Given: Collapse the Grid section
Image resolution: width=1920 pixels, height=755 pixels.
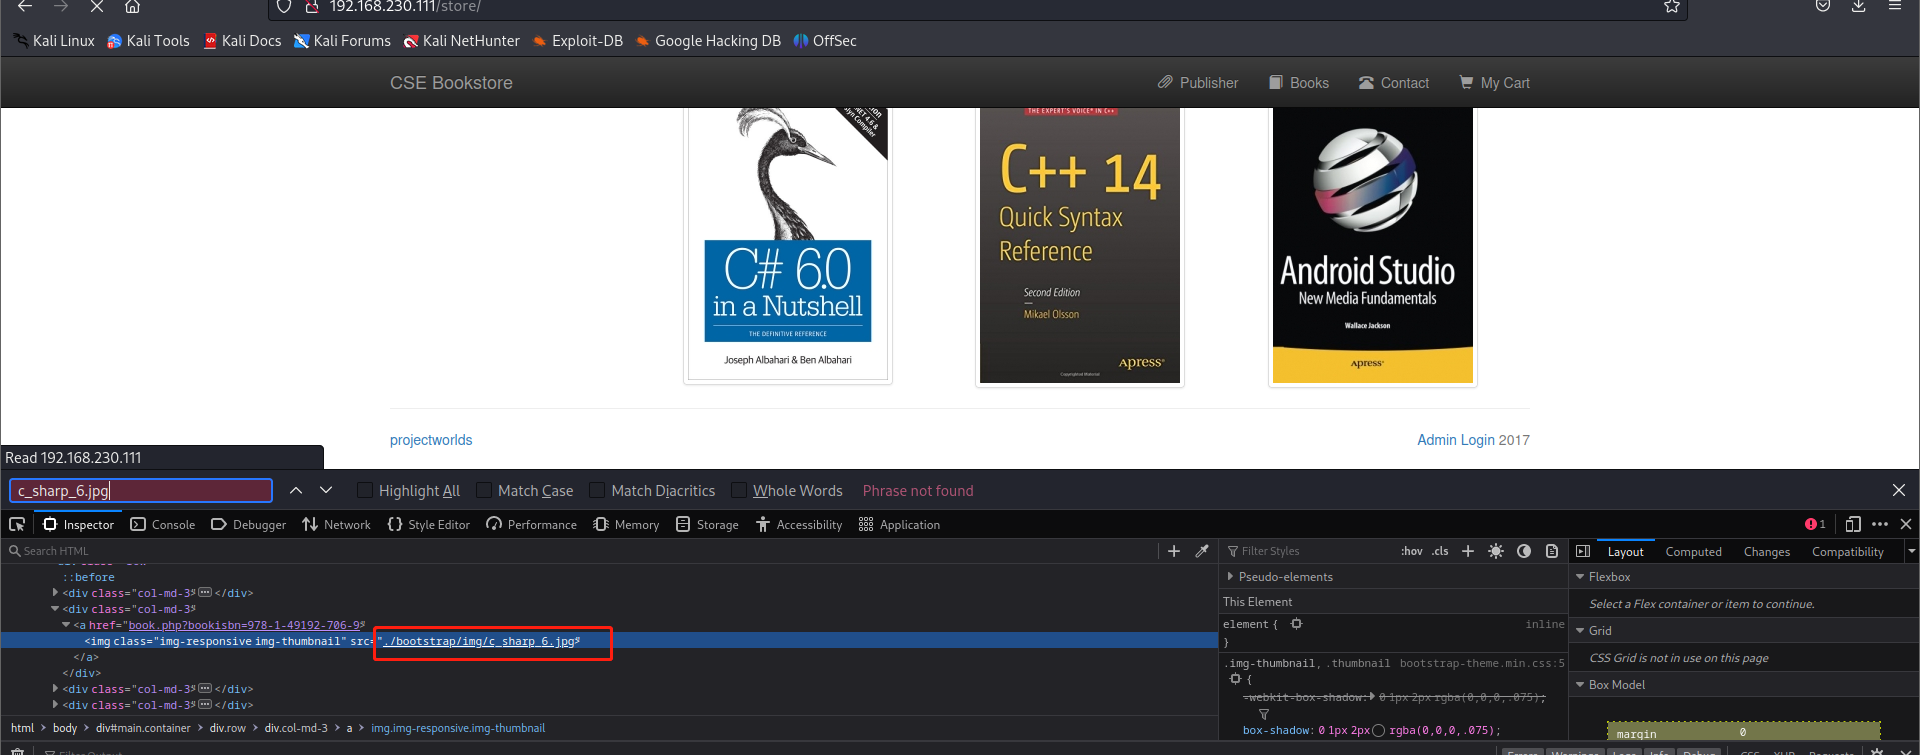Looking at the screenshot, I should coord(1580,630).
